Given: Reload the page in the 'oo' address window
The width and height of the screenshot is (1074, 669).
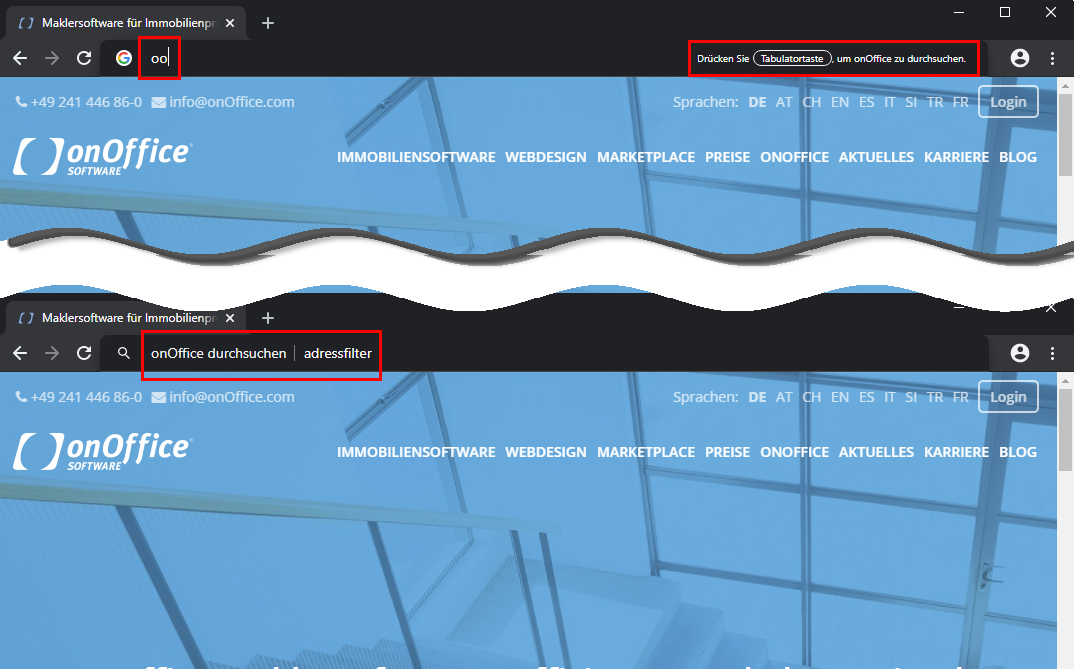Looking at the screenshot, I should (84, 58).
